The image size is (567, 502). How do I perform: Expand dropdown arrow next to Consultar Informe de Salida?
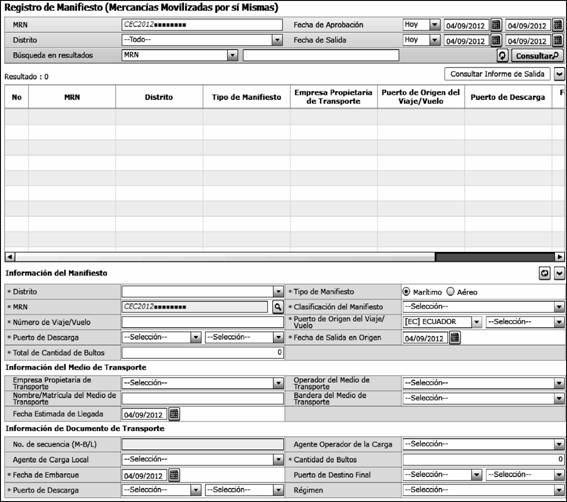pyautogui.click(x=559, y=74)
